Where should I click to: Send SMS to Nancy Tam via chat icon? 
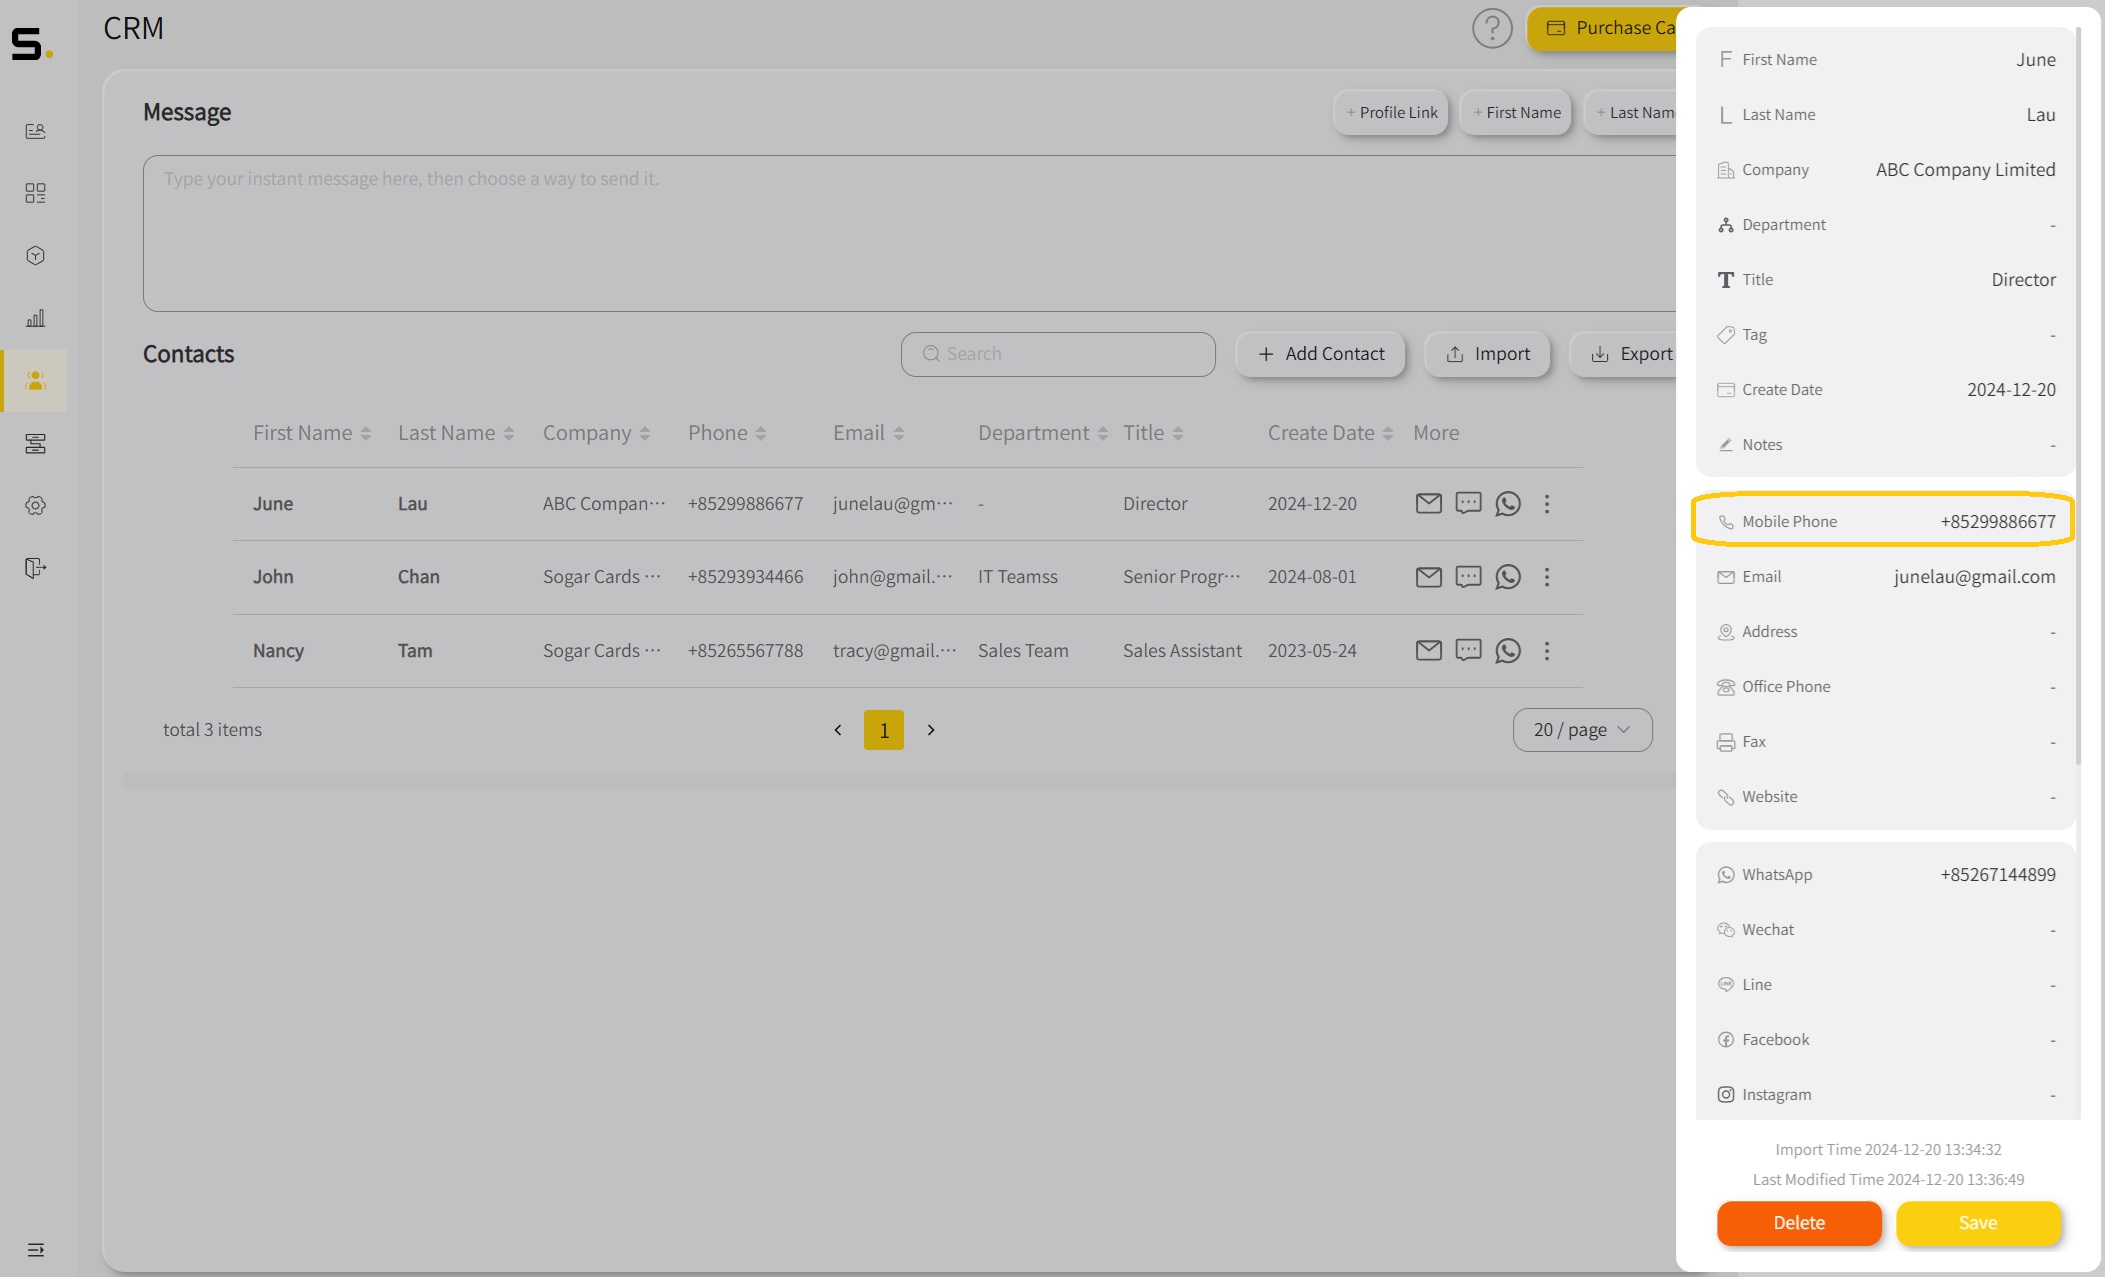point(1468,651)
